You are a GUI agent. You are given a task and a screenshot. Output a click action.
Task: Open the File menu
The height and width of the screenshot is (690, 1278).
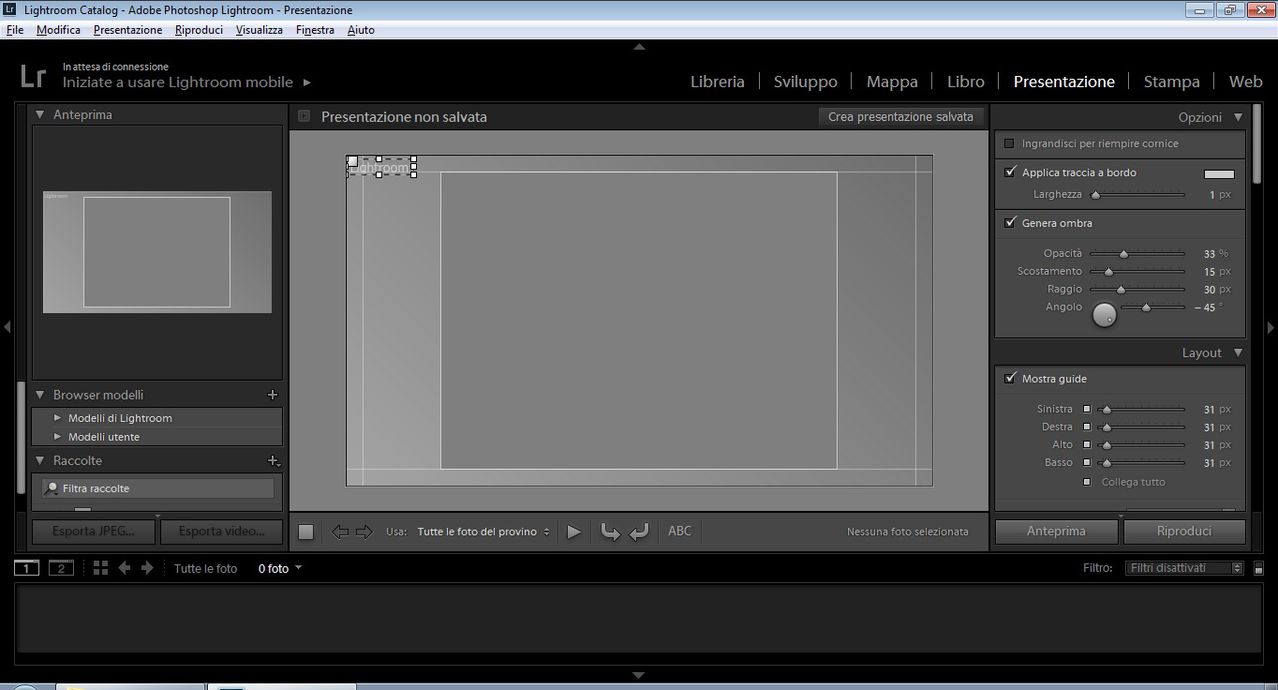point(15,30)
